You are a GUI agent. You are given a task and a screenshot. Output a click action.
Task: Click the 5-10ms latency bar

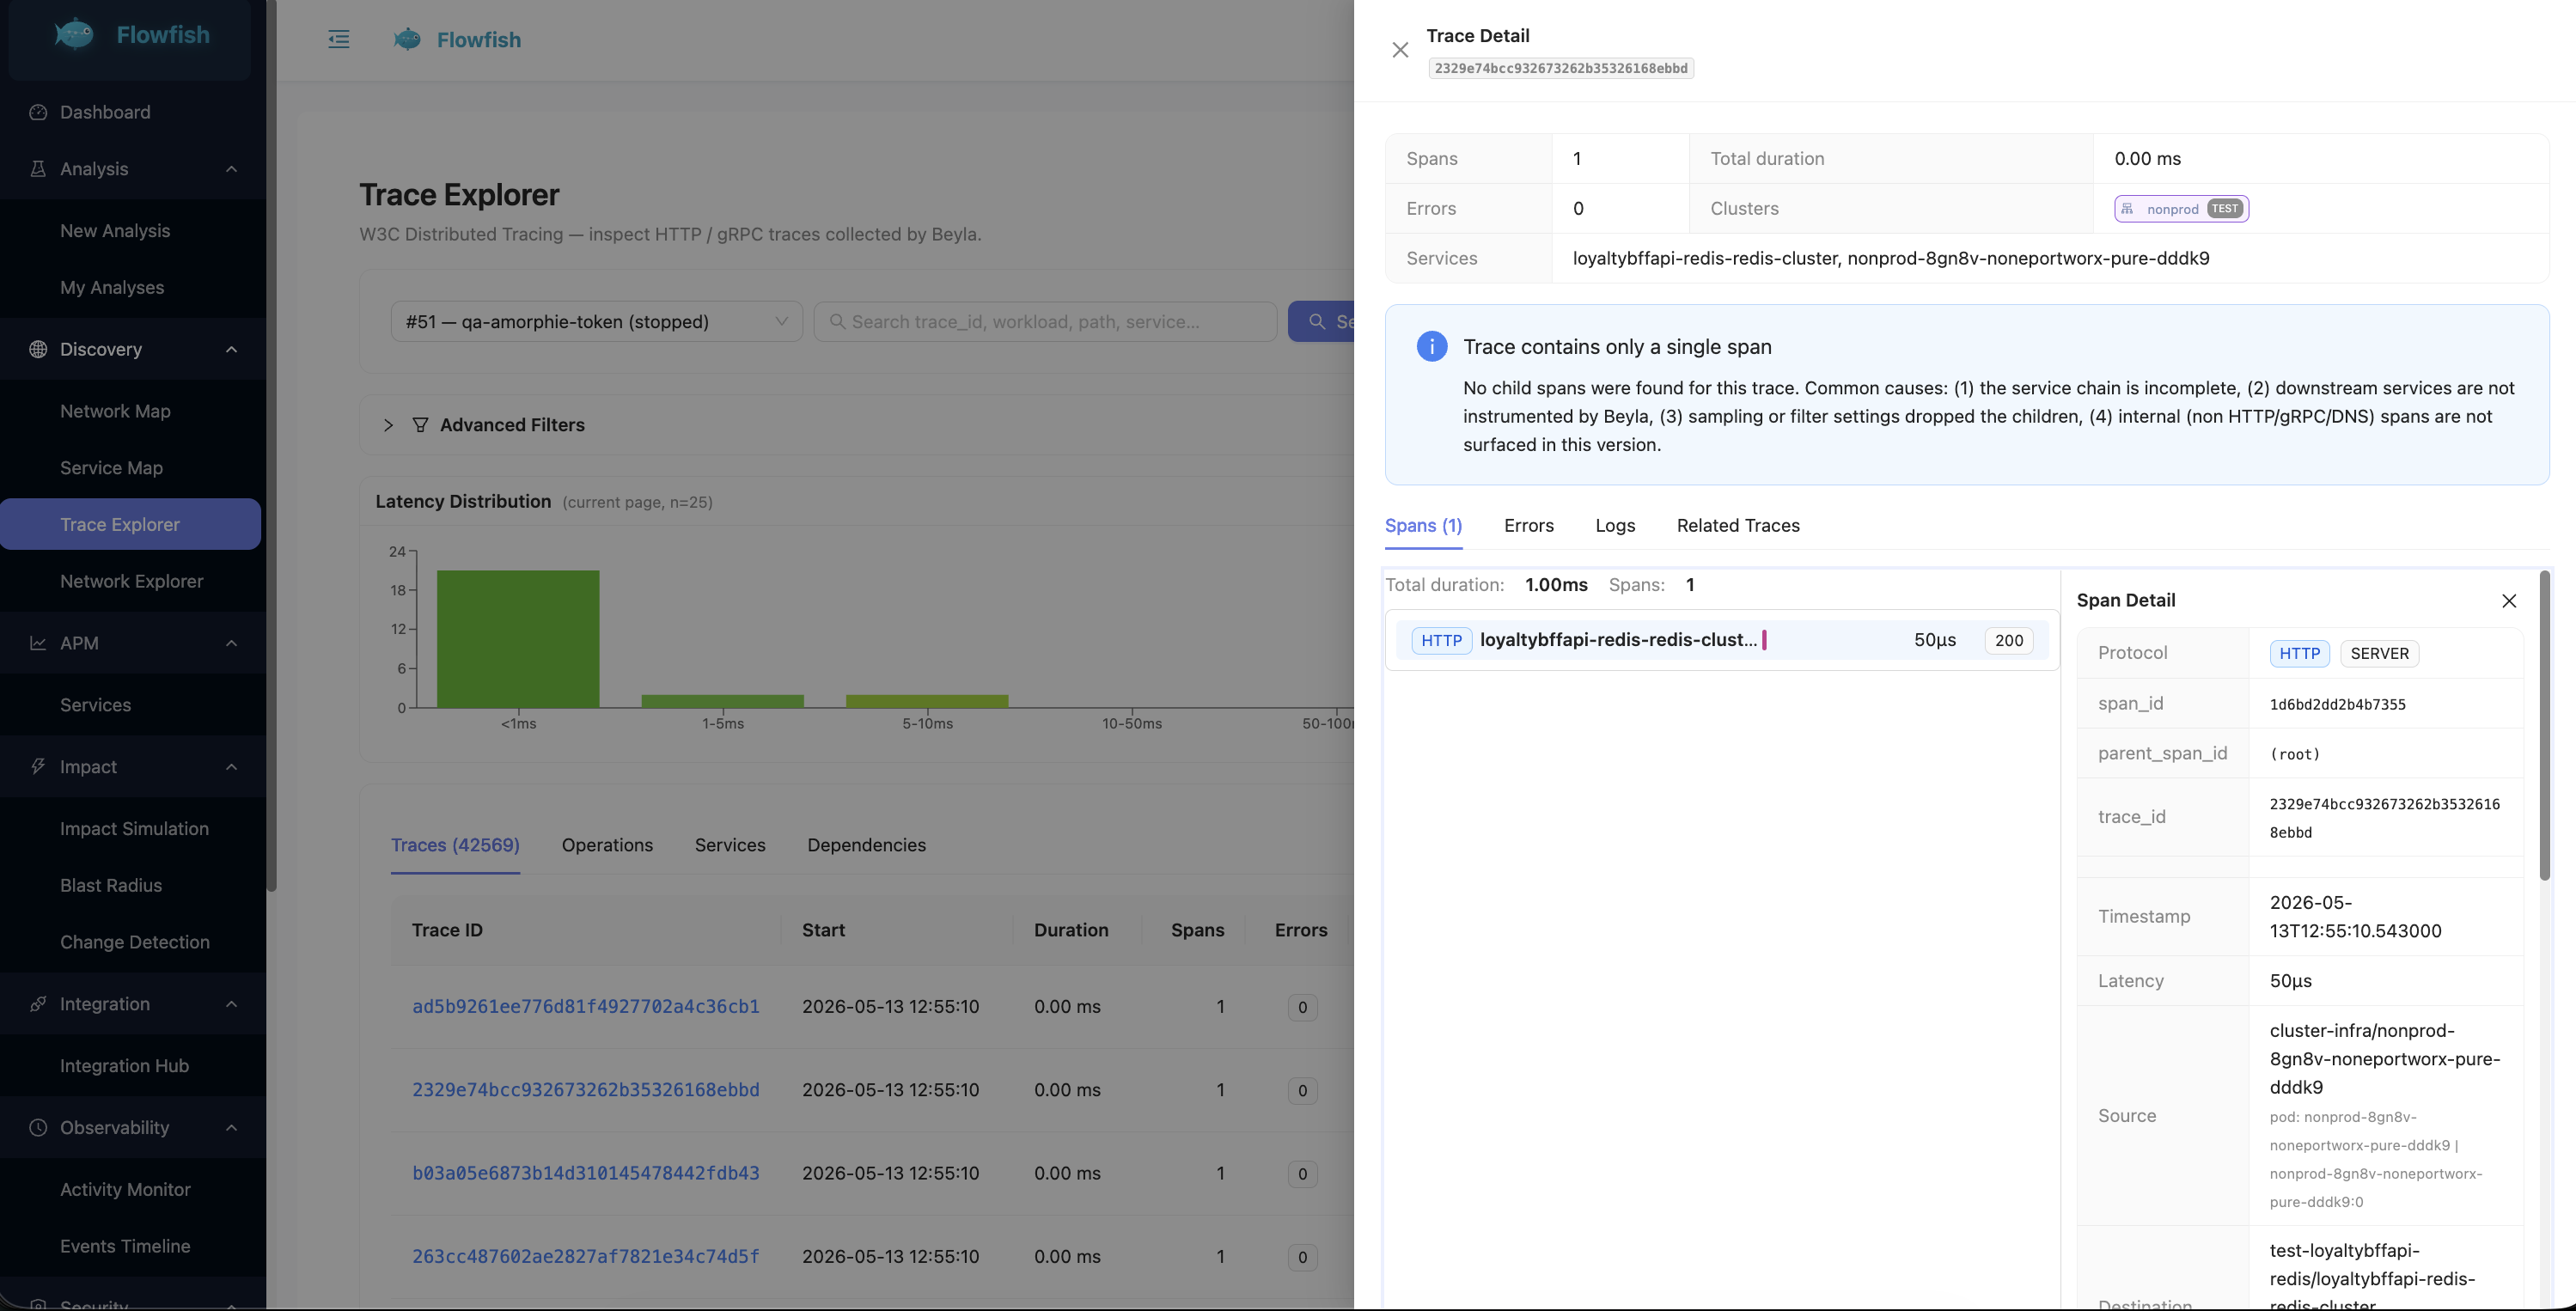(x=927, y=701)
